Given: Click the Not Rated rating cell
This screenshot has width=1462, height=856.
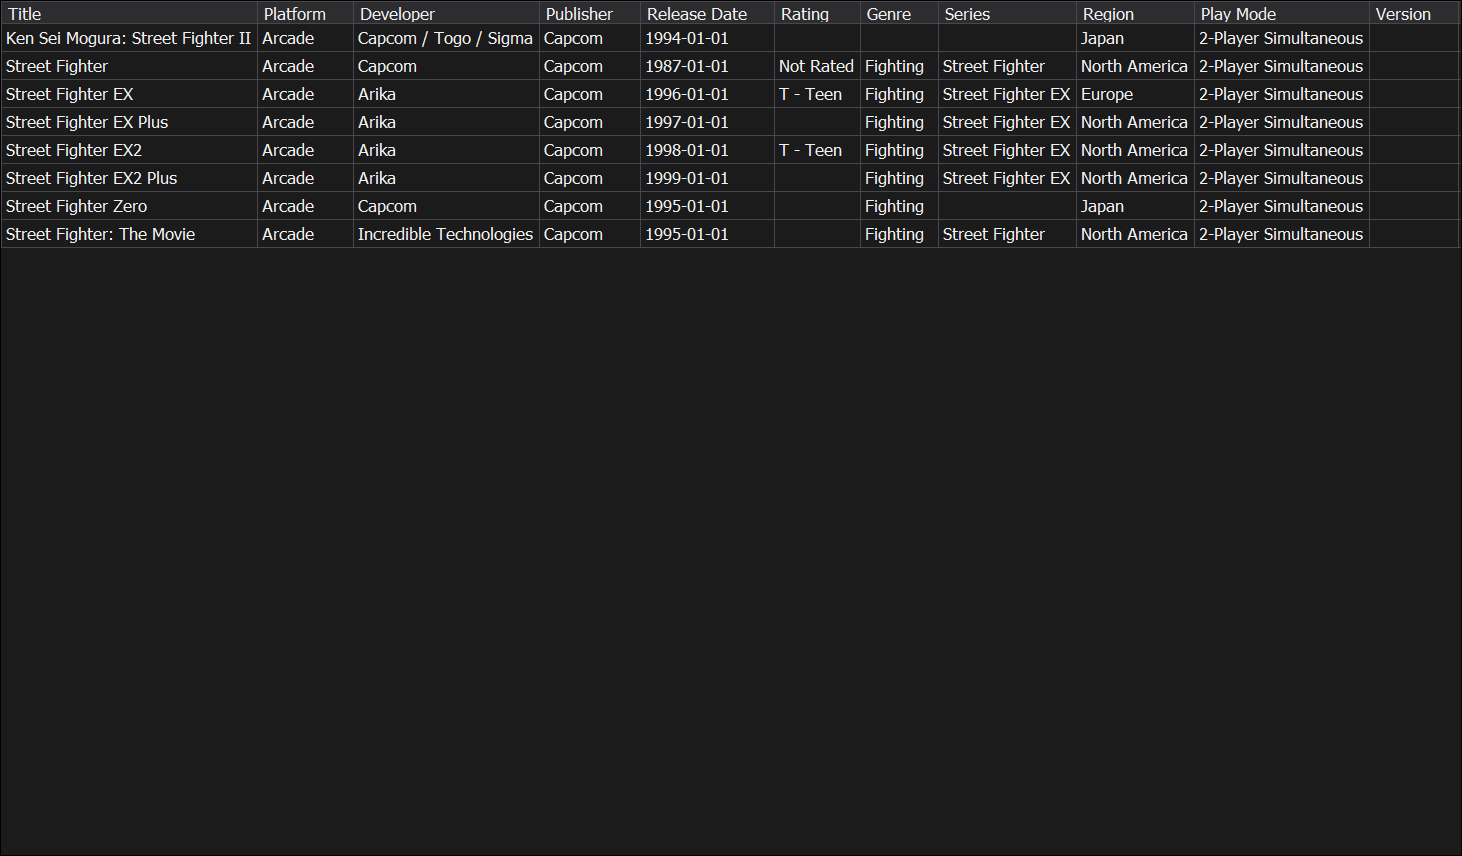Looking at the screenshot, I should 817,66.
